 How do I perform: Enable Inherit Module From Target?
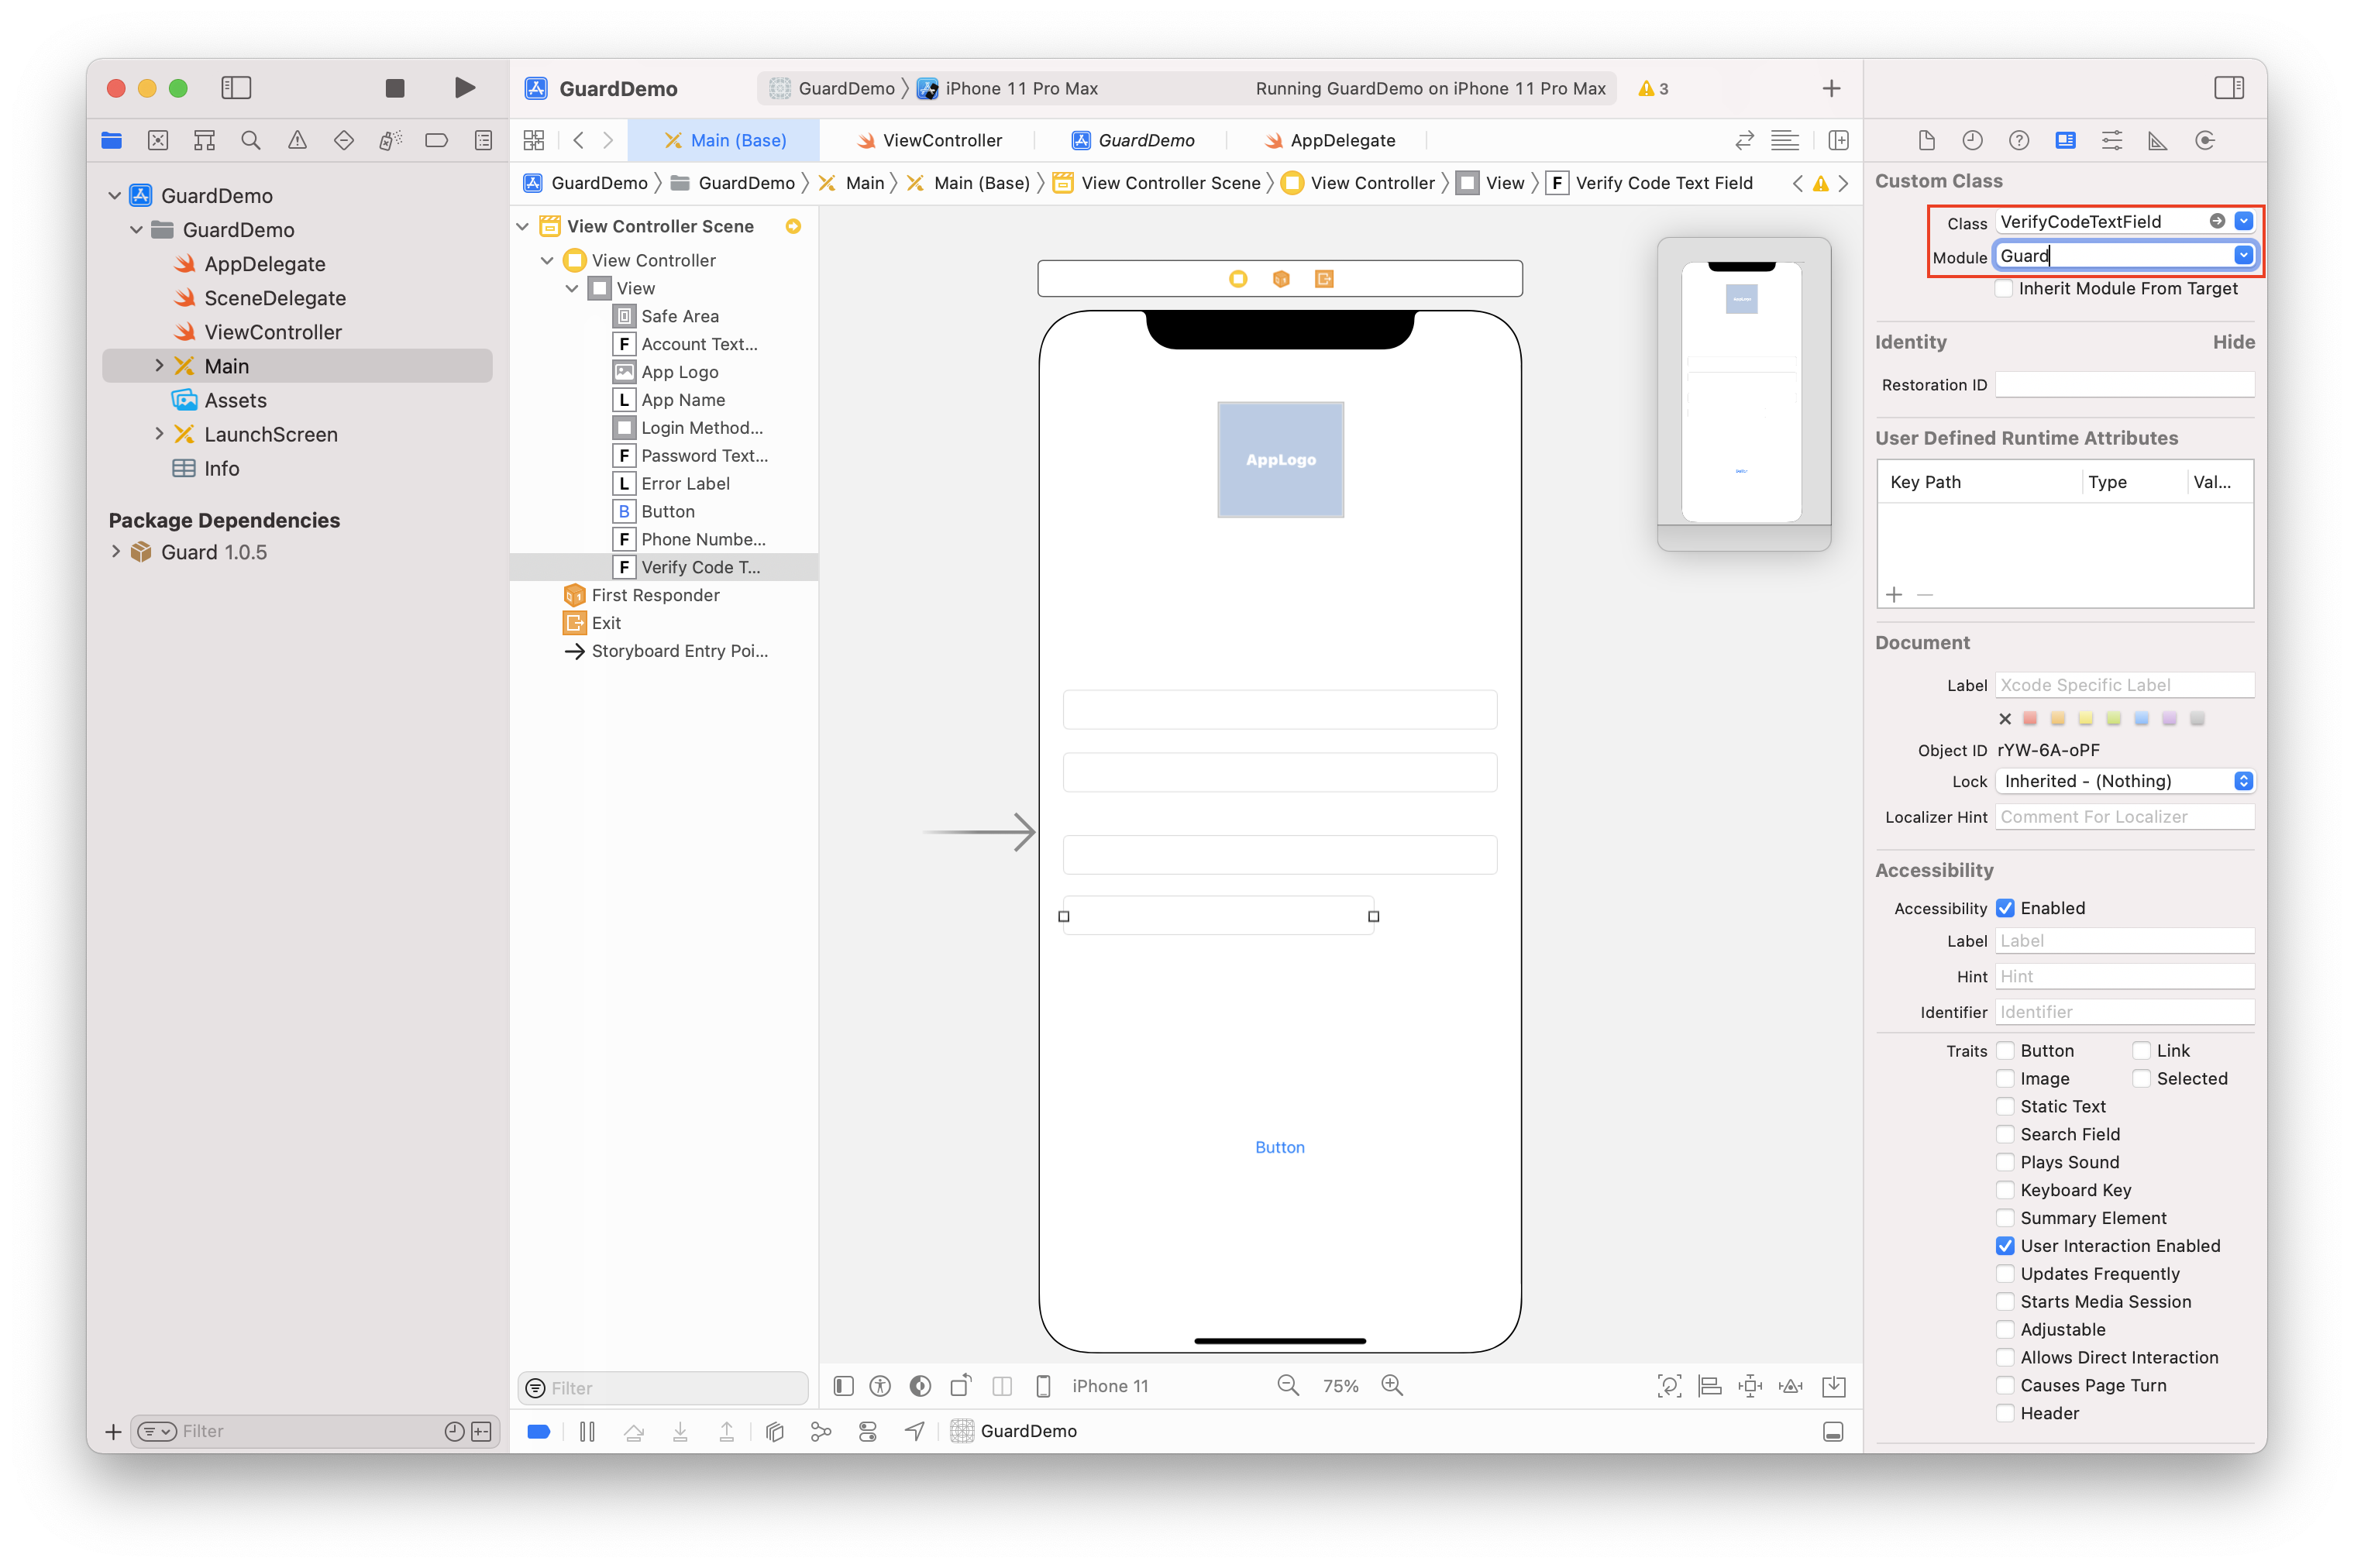pos(2004,289)
